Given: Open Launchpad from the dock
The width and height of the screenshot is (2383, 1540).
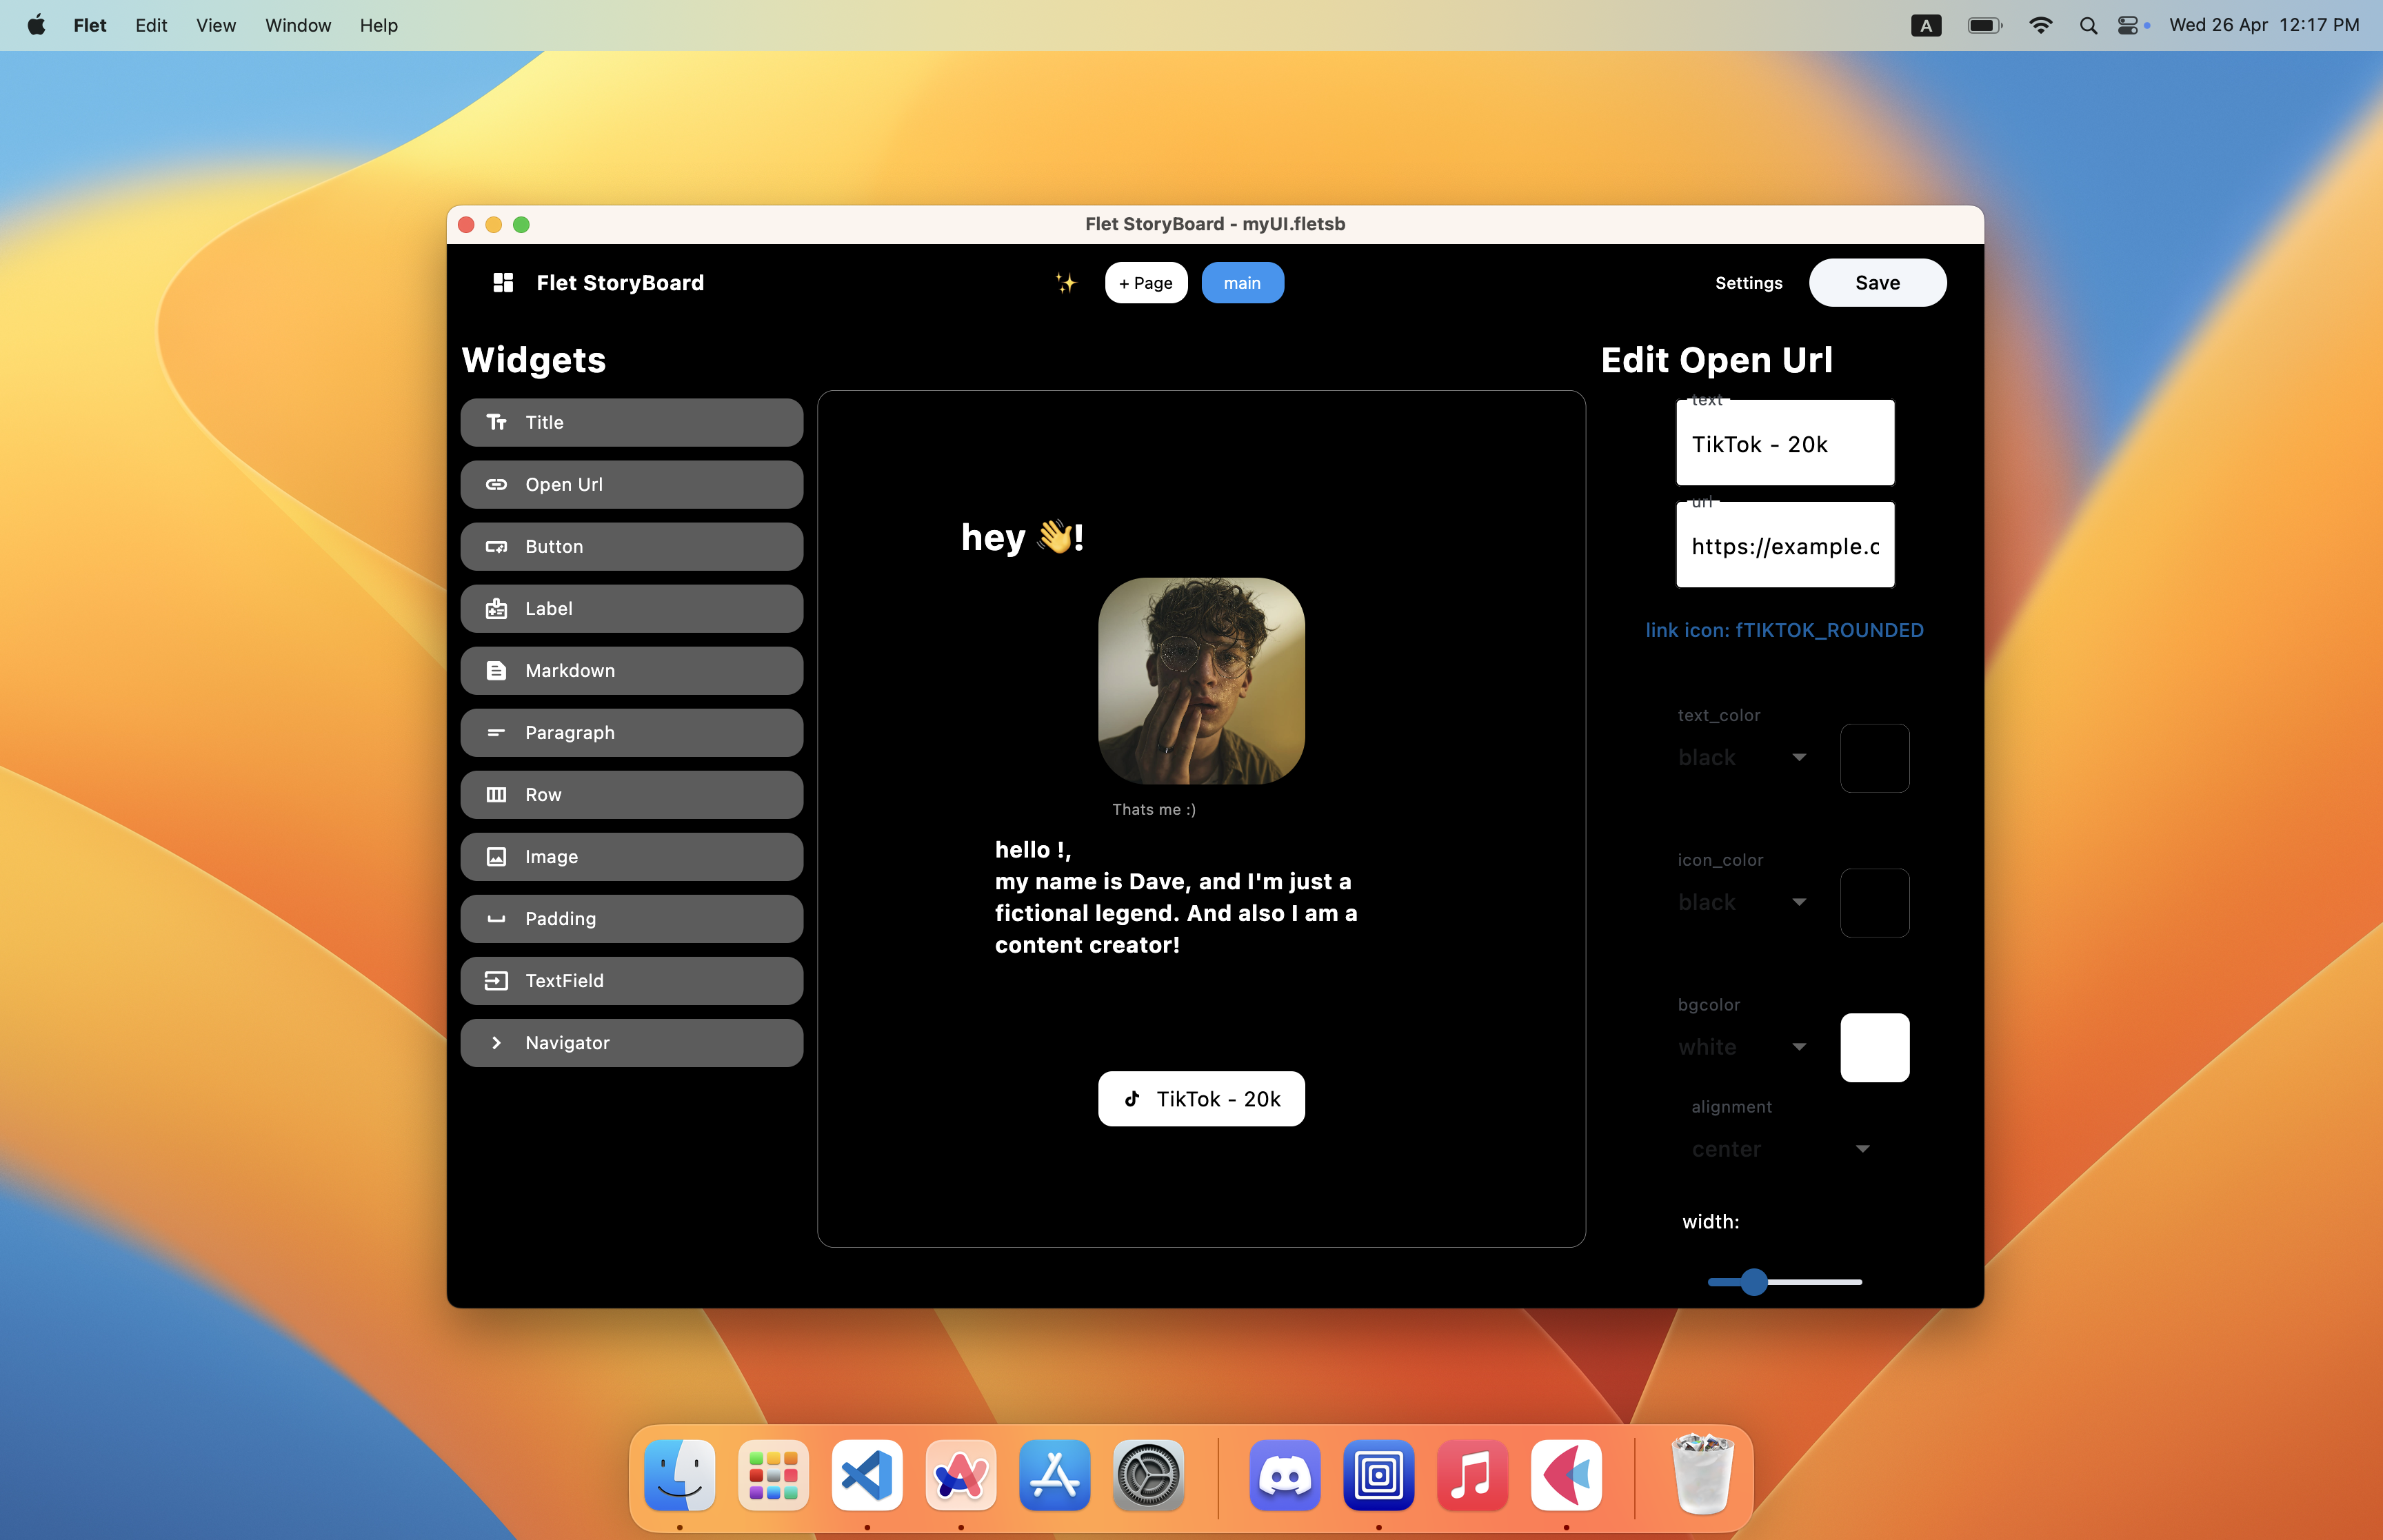Looking at the screenshot, I should pyautogui.click(x=773, y=1475).
